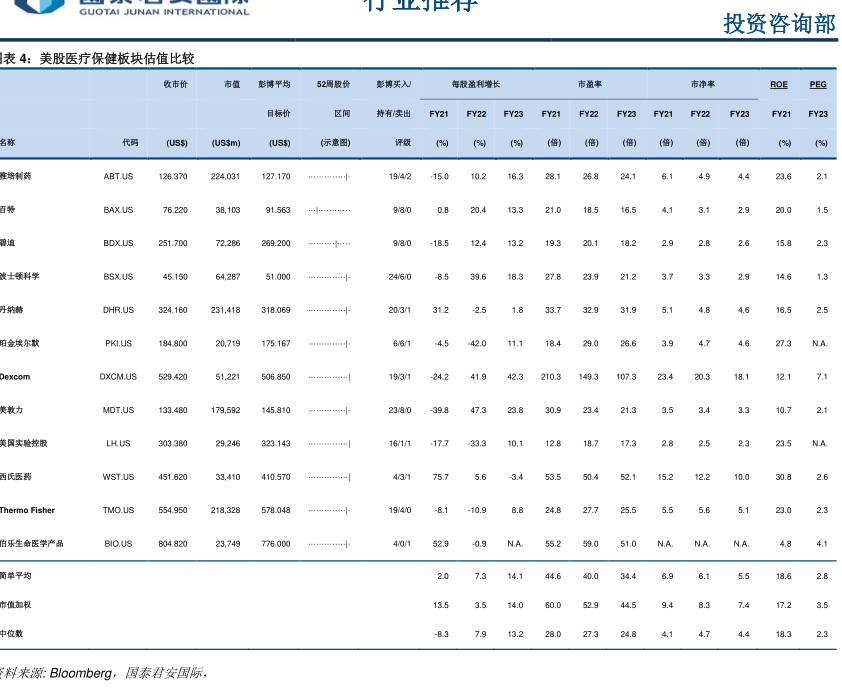This screenshot has width=842, height=693.
Task: Click the 52-week range indicator for BDX.US
Action: [329, 244]
